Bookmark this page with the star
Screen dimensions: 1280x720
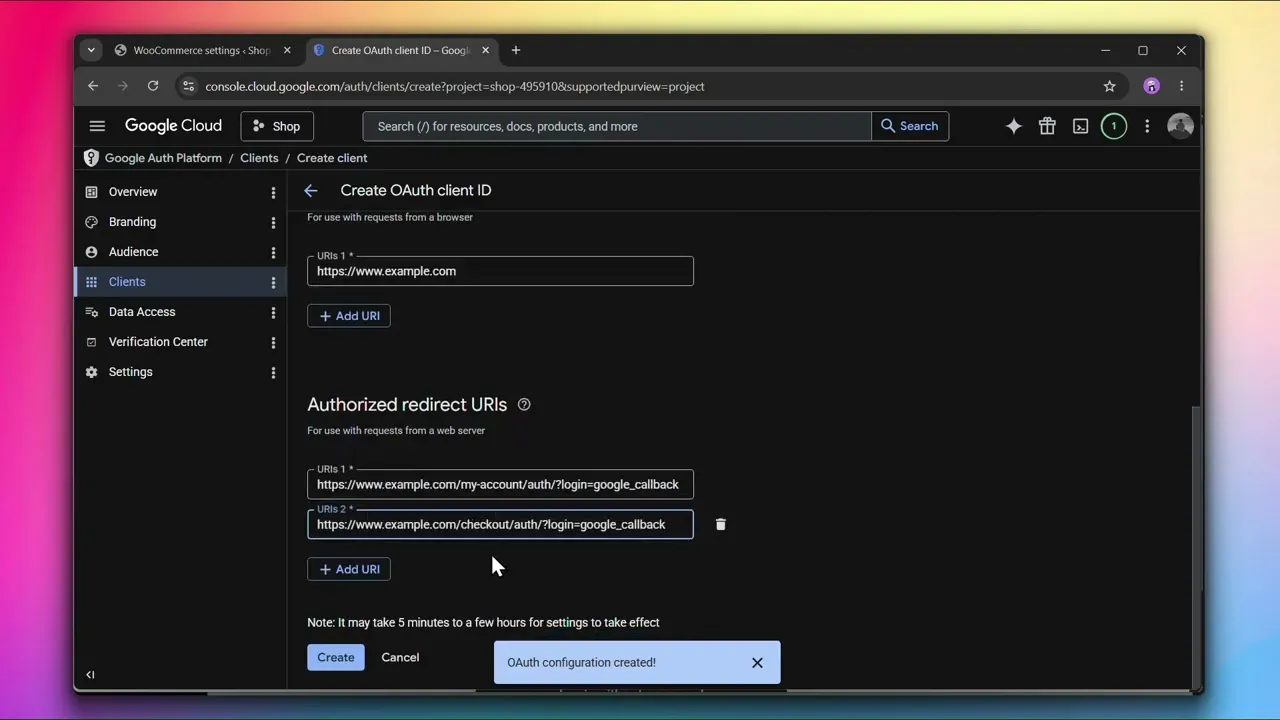1109,86
